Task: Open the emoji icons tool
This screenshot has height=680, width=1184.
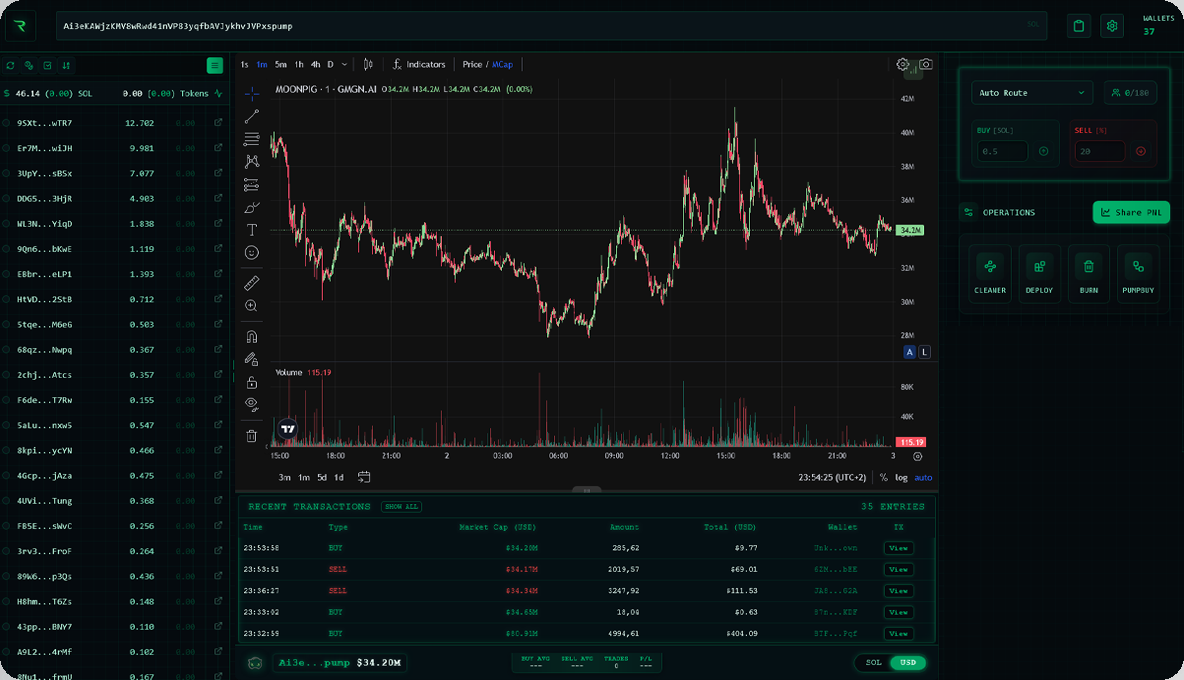Action: (x=251, y=253)
